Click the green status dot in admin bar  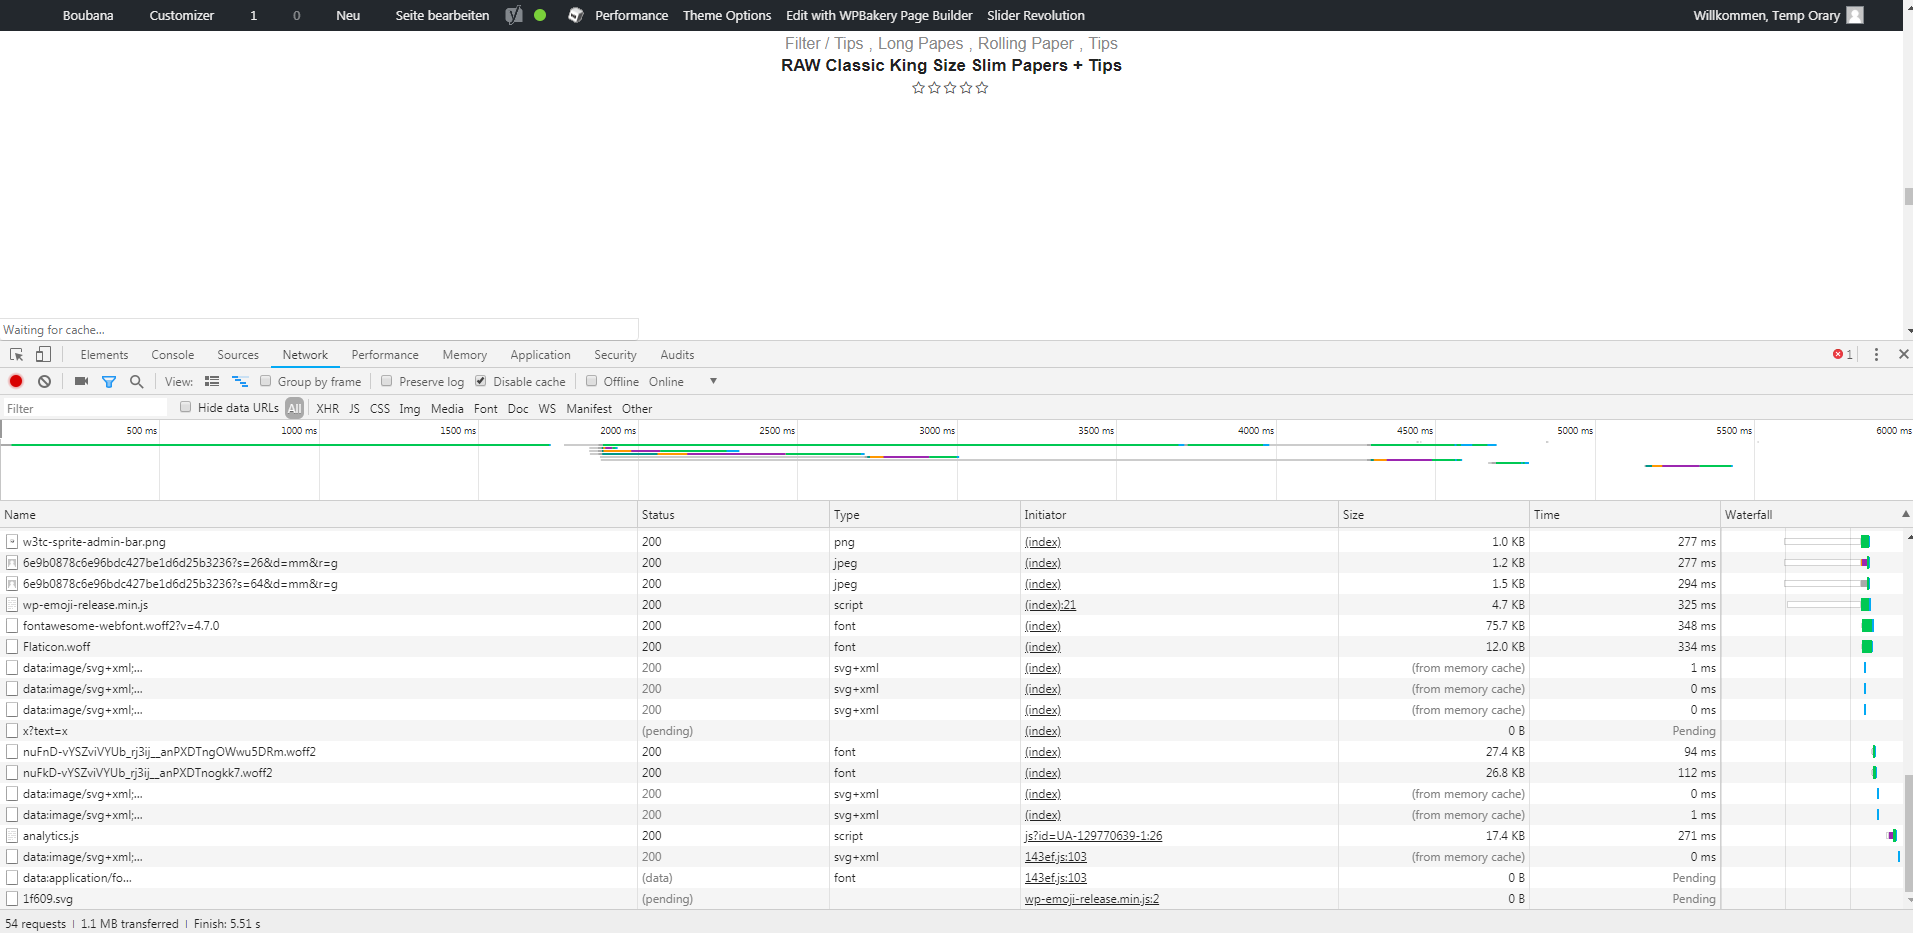click(540, 15)
